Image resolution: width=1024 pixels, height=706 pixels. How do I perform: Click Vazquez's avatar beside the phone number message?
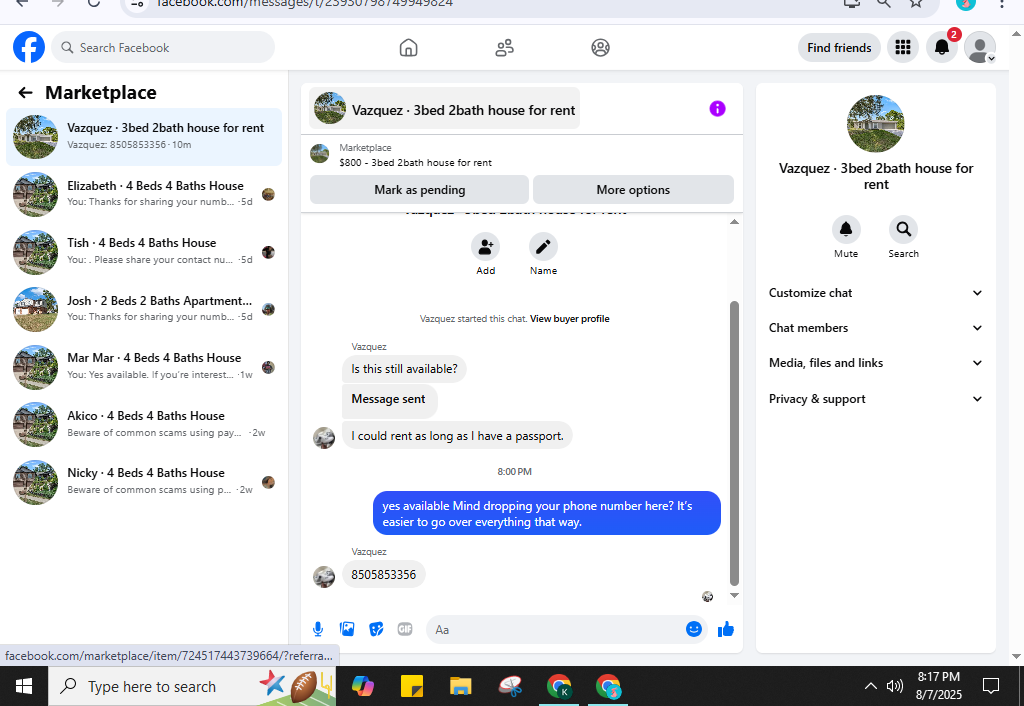(x=324, y=577)
